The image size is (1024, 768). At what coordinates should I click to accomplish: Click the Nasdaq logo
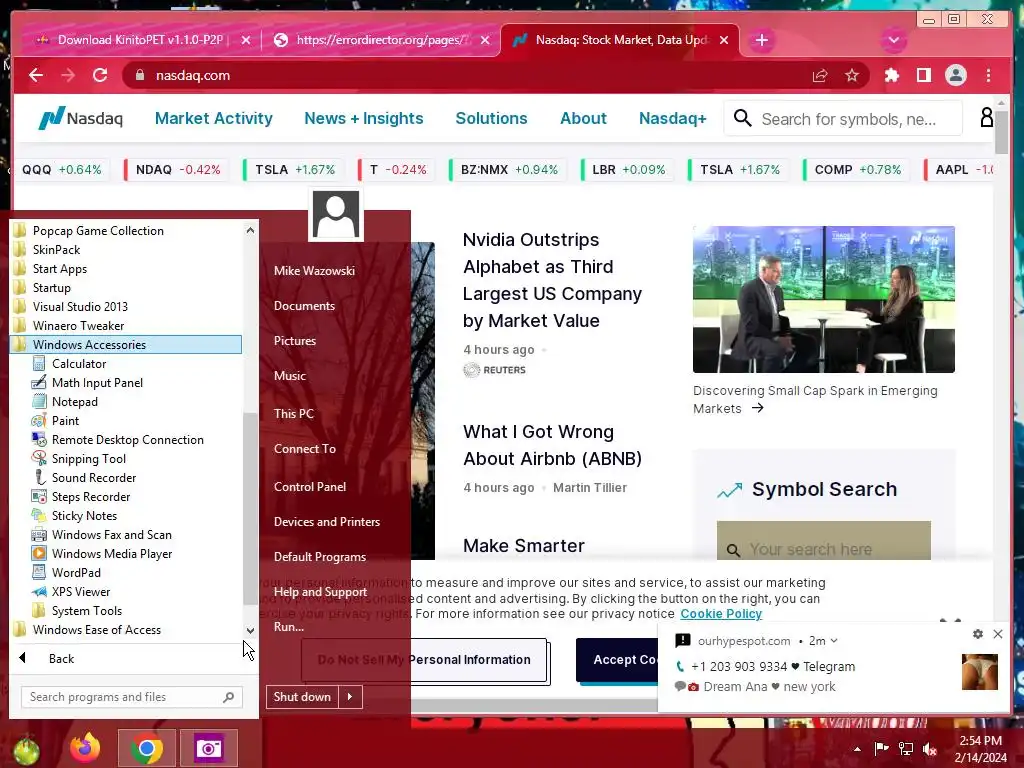point(81,118)
